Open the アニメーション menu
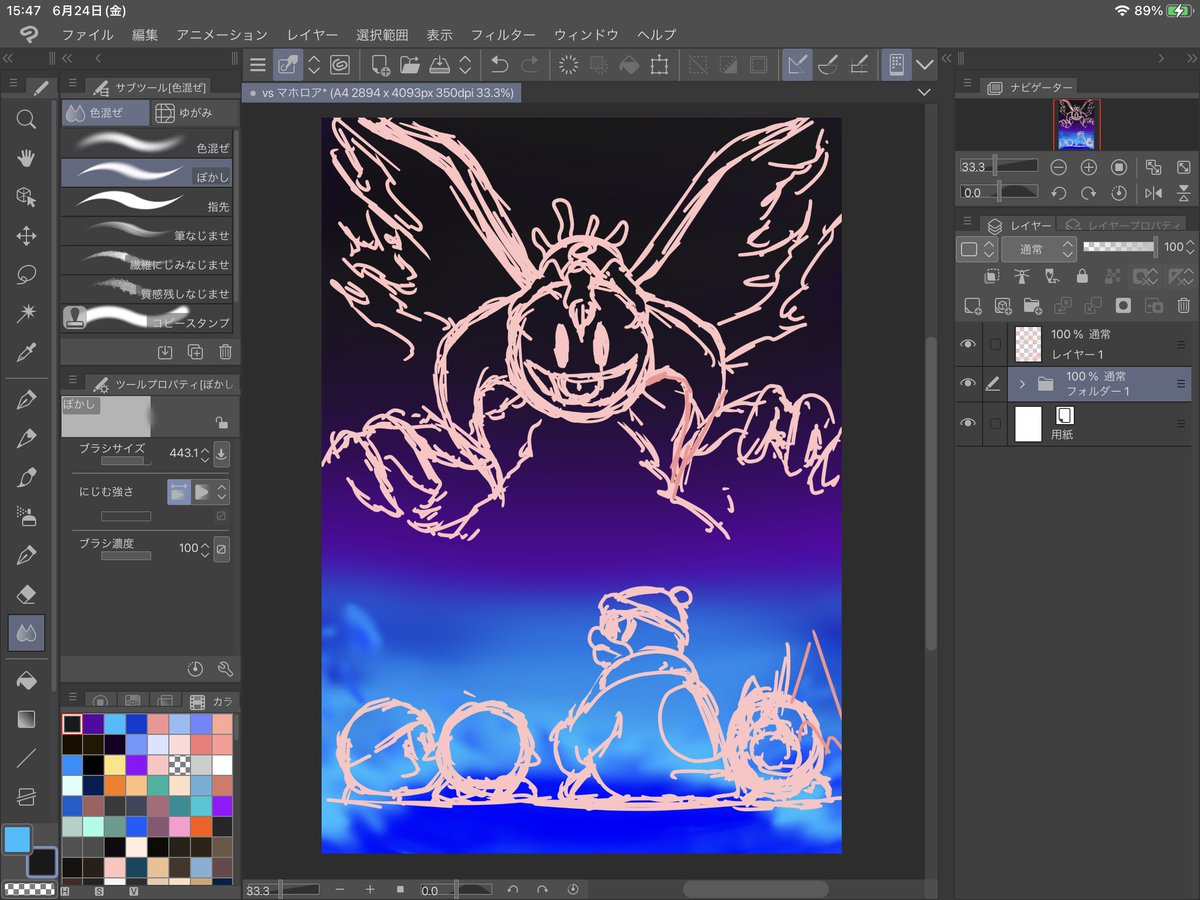Screen dimensions: 1200x900 pos(222,34)
